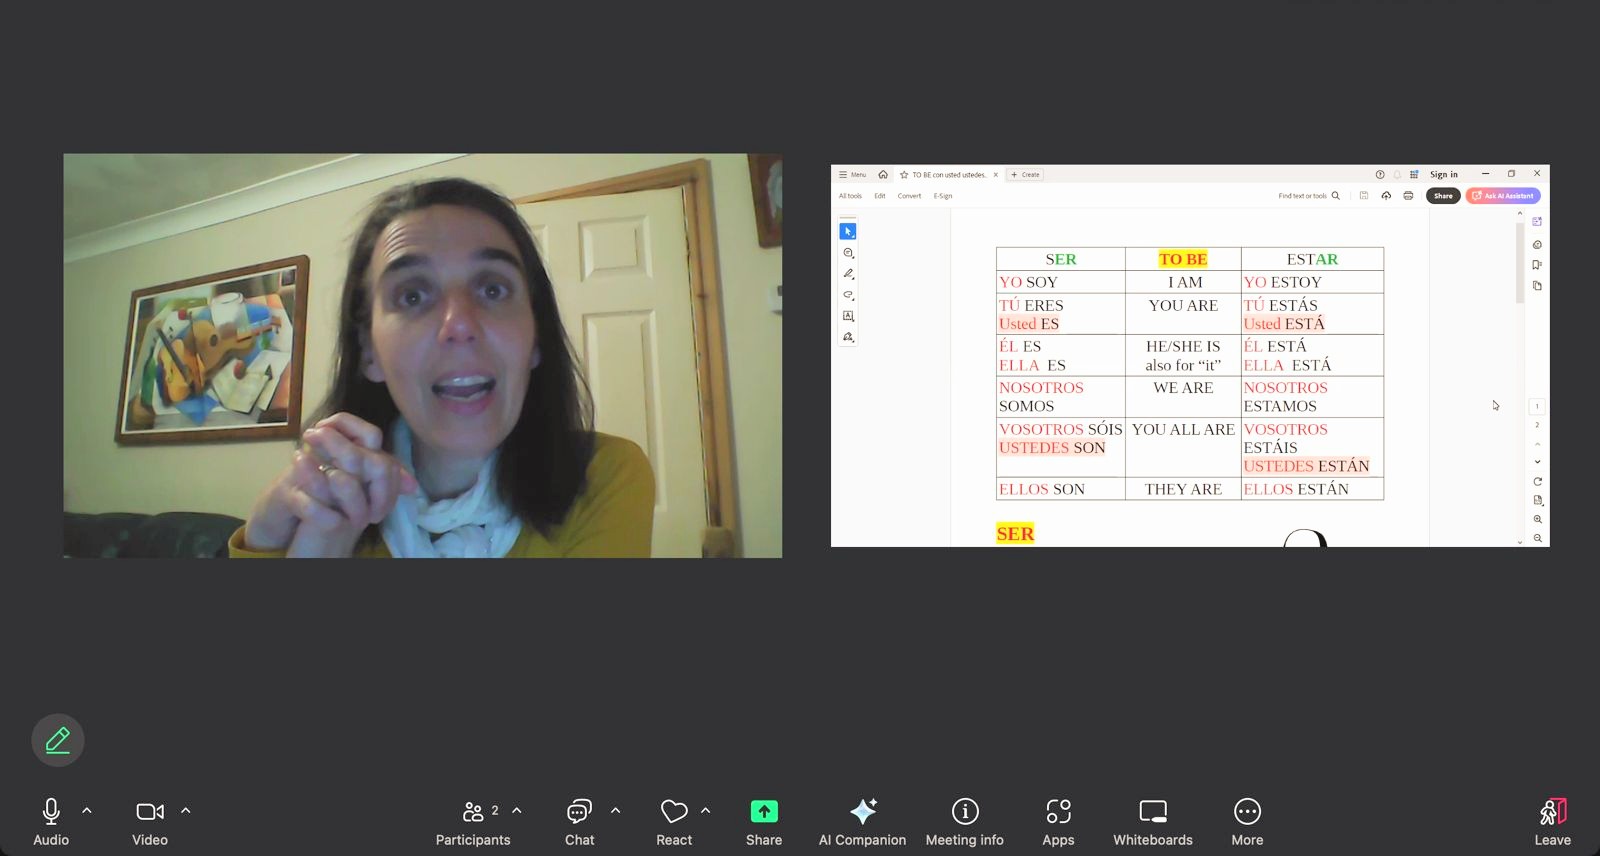
Task: Open the More options menu
Action: (x=1247, y=822)
